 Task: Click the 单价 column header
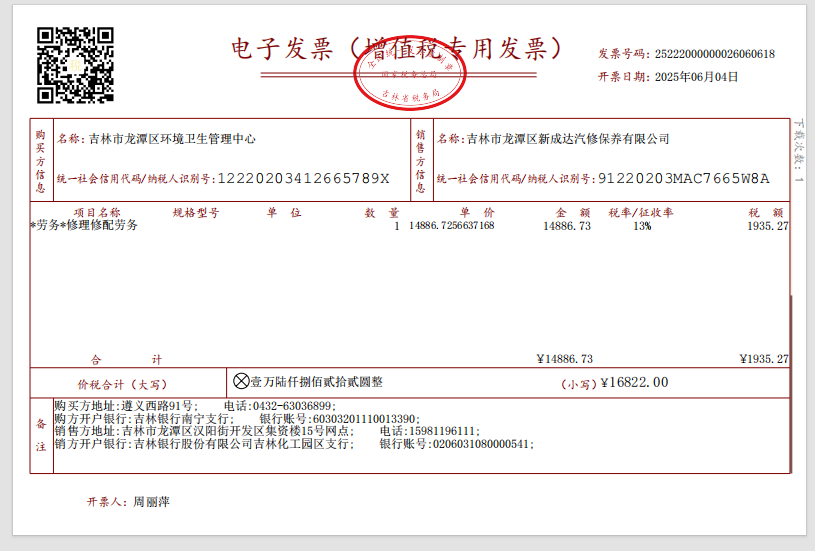477,213
